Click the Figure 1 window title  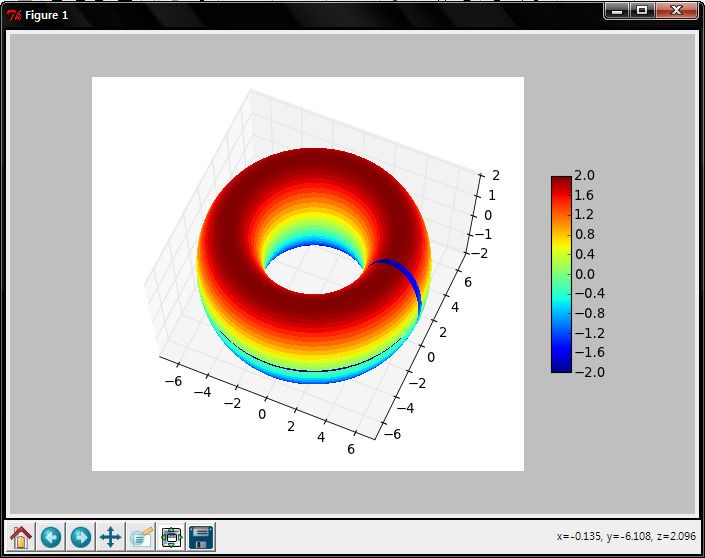point(46,15)
